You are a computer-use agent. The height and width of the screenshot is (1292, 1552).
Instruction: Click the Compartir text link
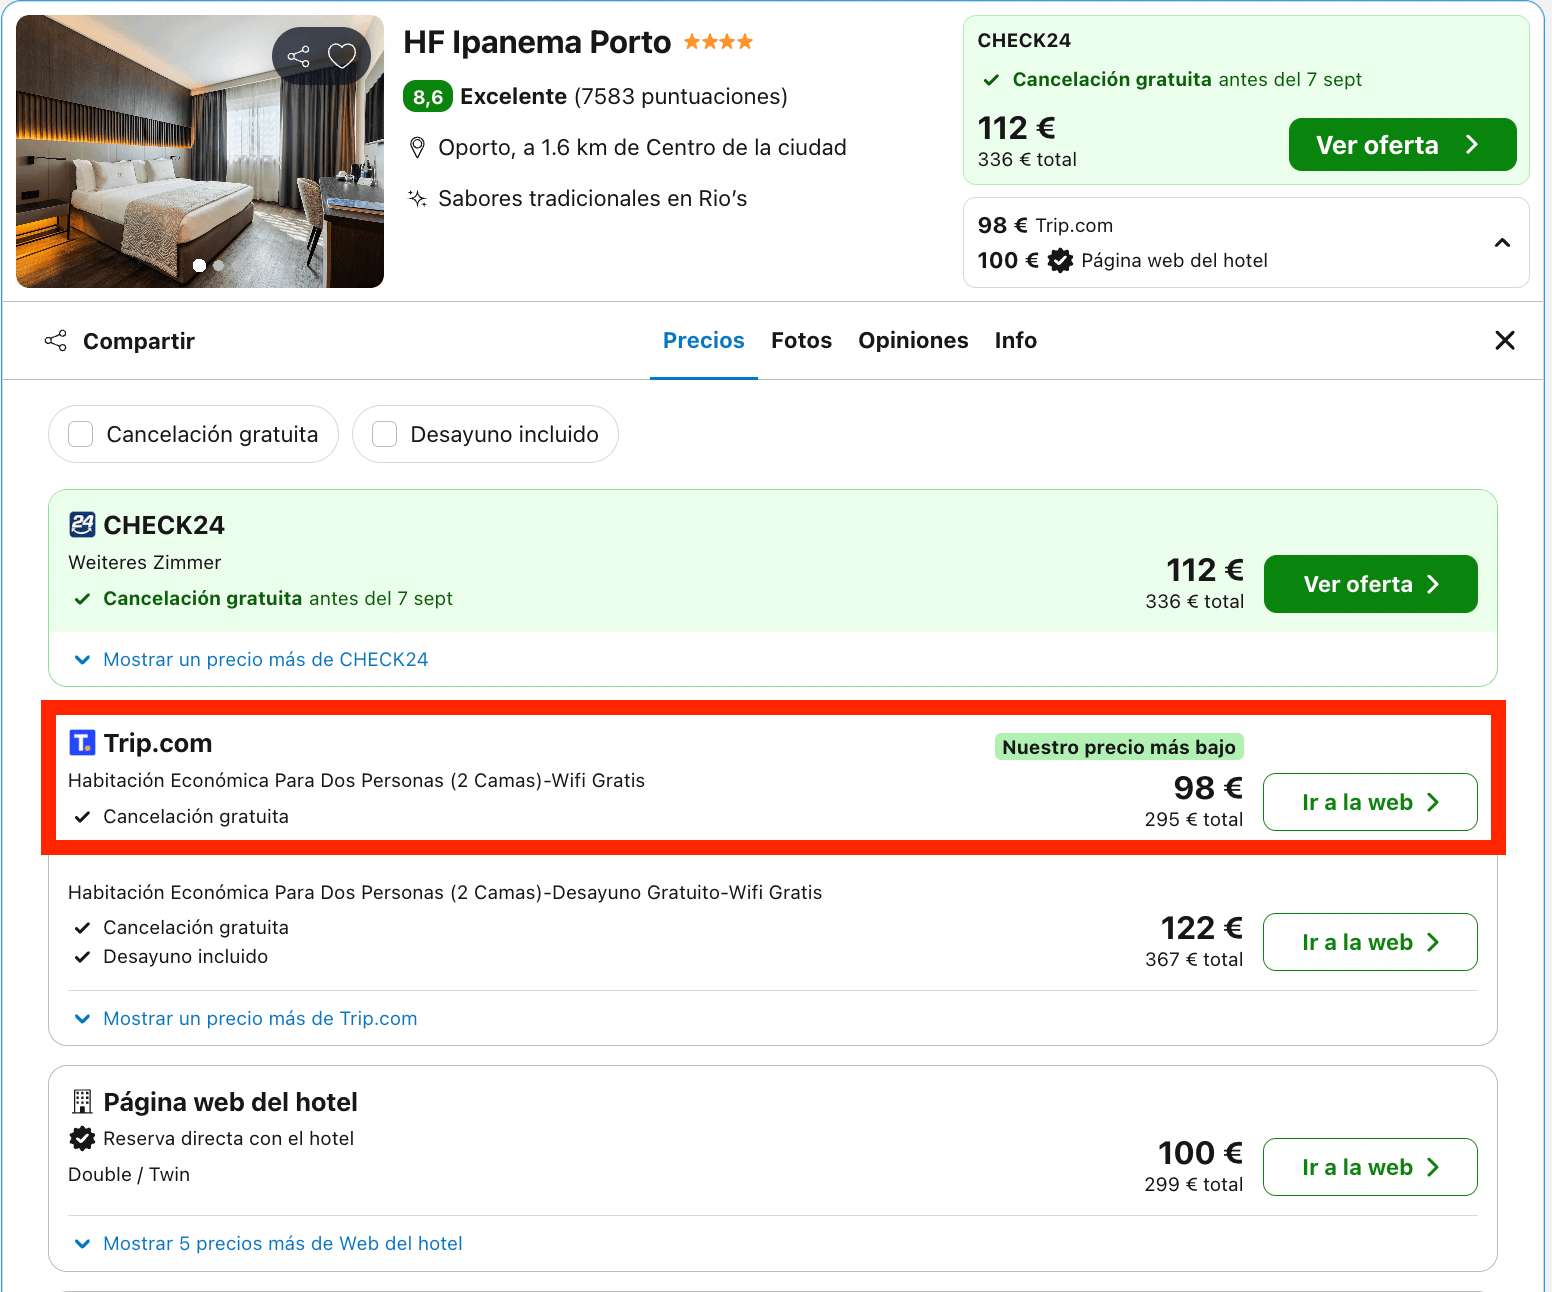click(139, 341)
